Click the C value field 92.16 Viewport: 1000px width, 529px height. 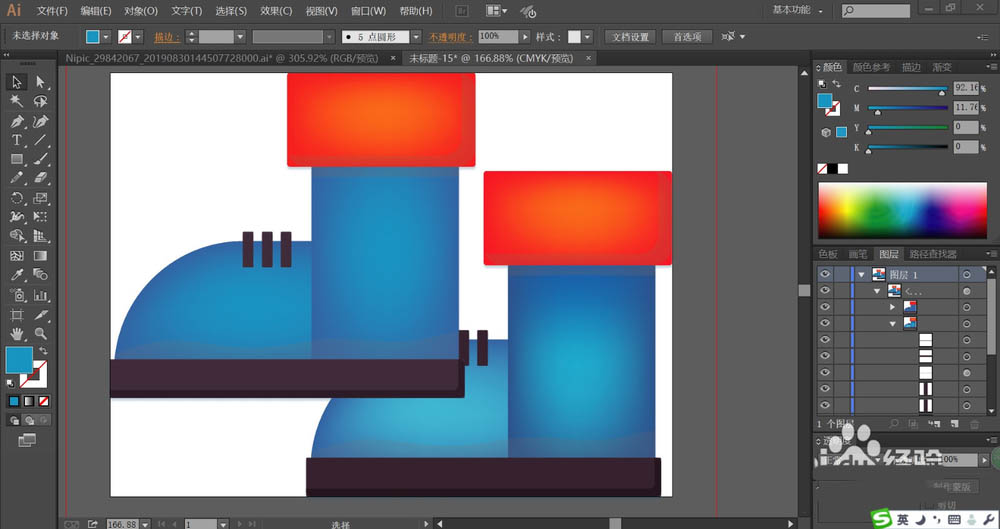pos(966,88)
